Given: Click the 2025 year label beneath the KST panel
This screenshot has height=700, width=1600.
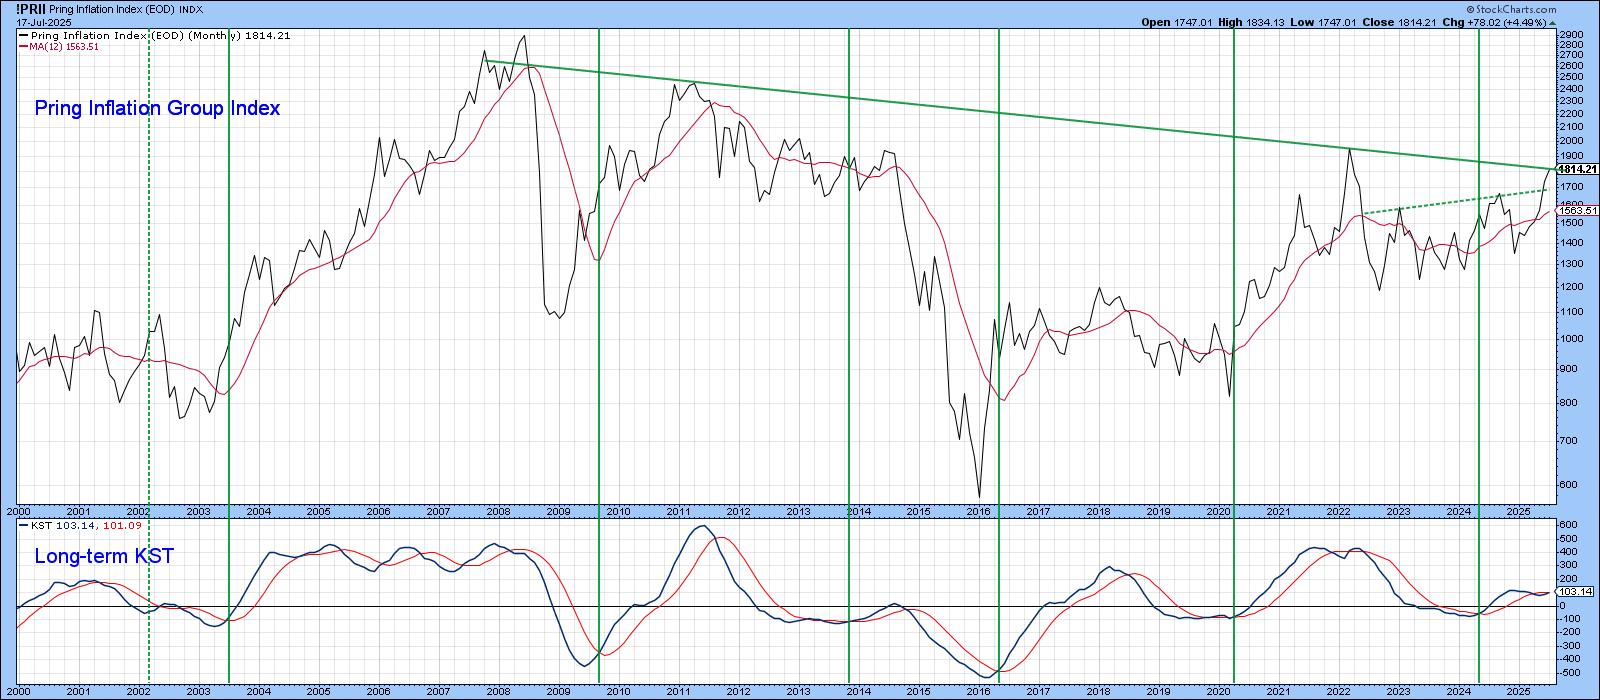Looking at the screenshot, I should (x=1518, y=691).
